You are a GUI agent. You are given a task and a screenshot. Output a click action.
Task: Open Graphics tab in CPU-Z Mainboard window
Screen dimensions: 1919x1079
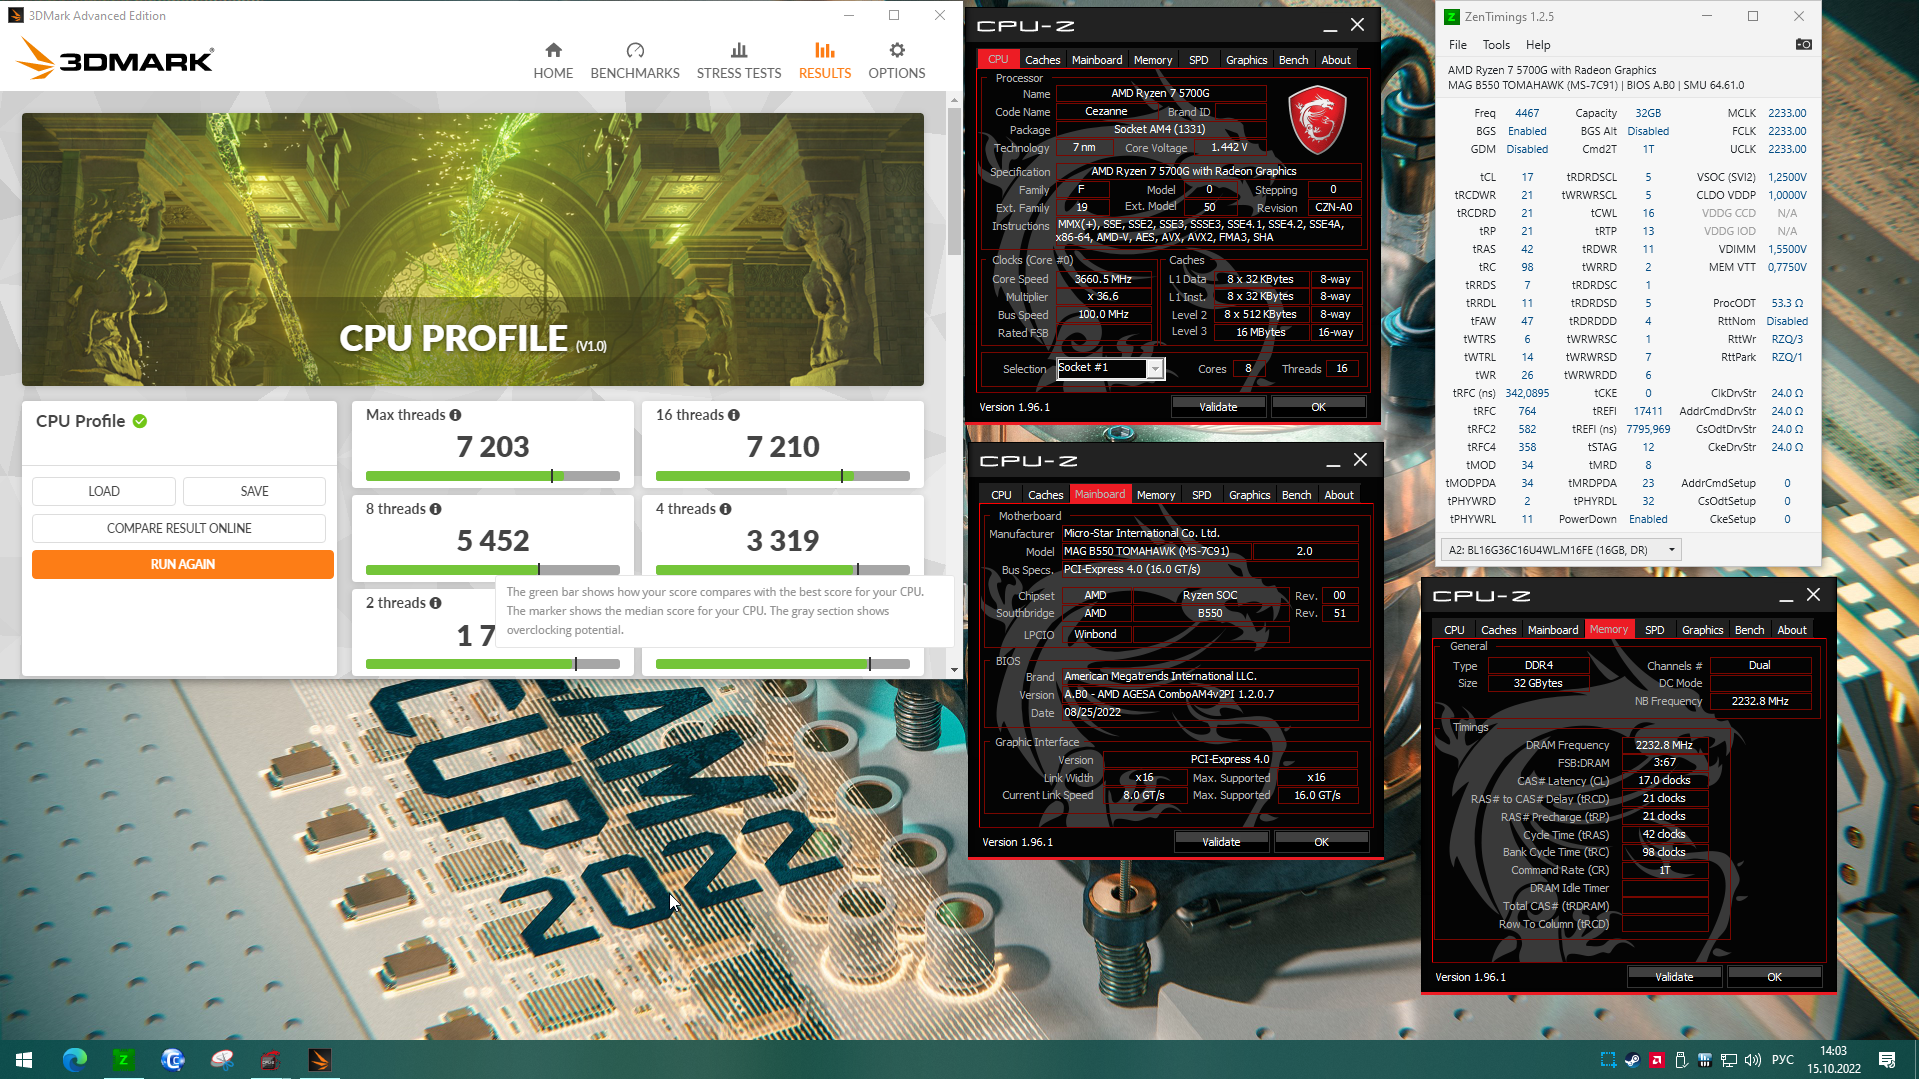(x=1249, y=495)
